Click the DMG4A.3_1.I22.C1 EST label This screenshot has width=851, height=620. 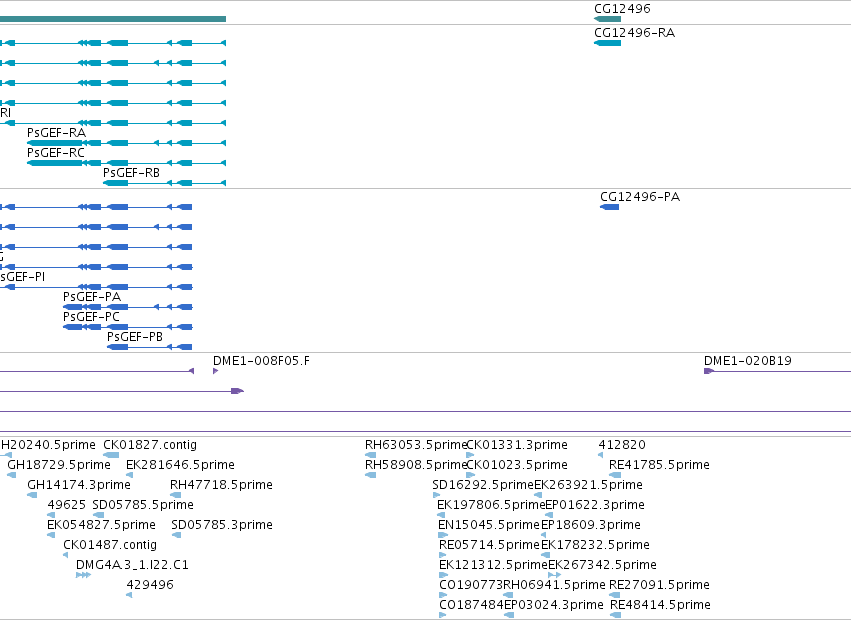132,565
